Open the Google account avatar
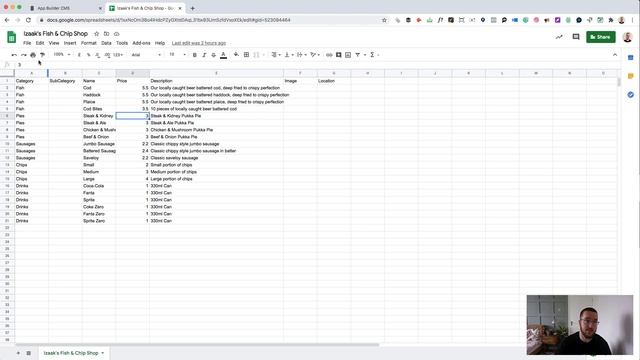Viewport: 640px width, 360px height. click(x=628, y=37)
